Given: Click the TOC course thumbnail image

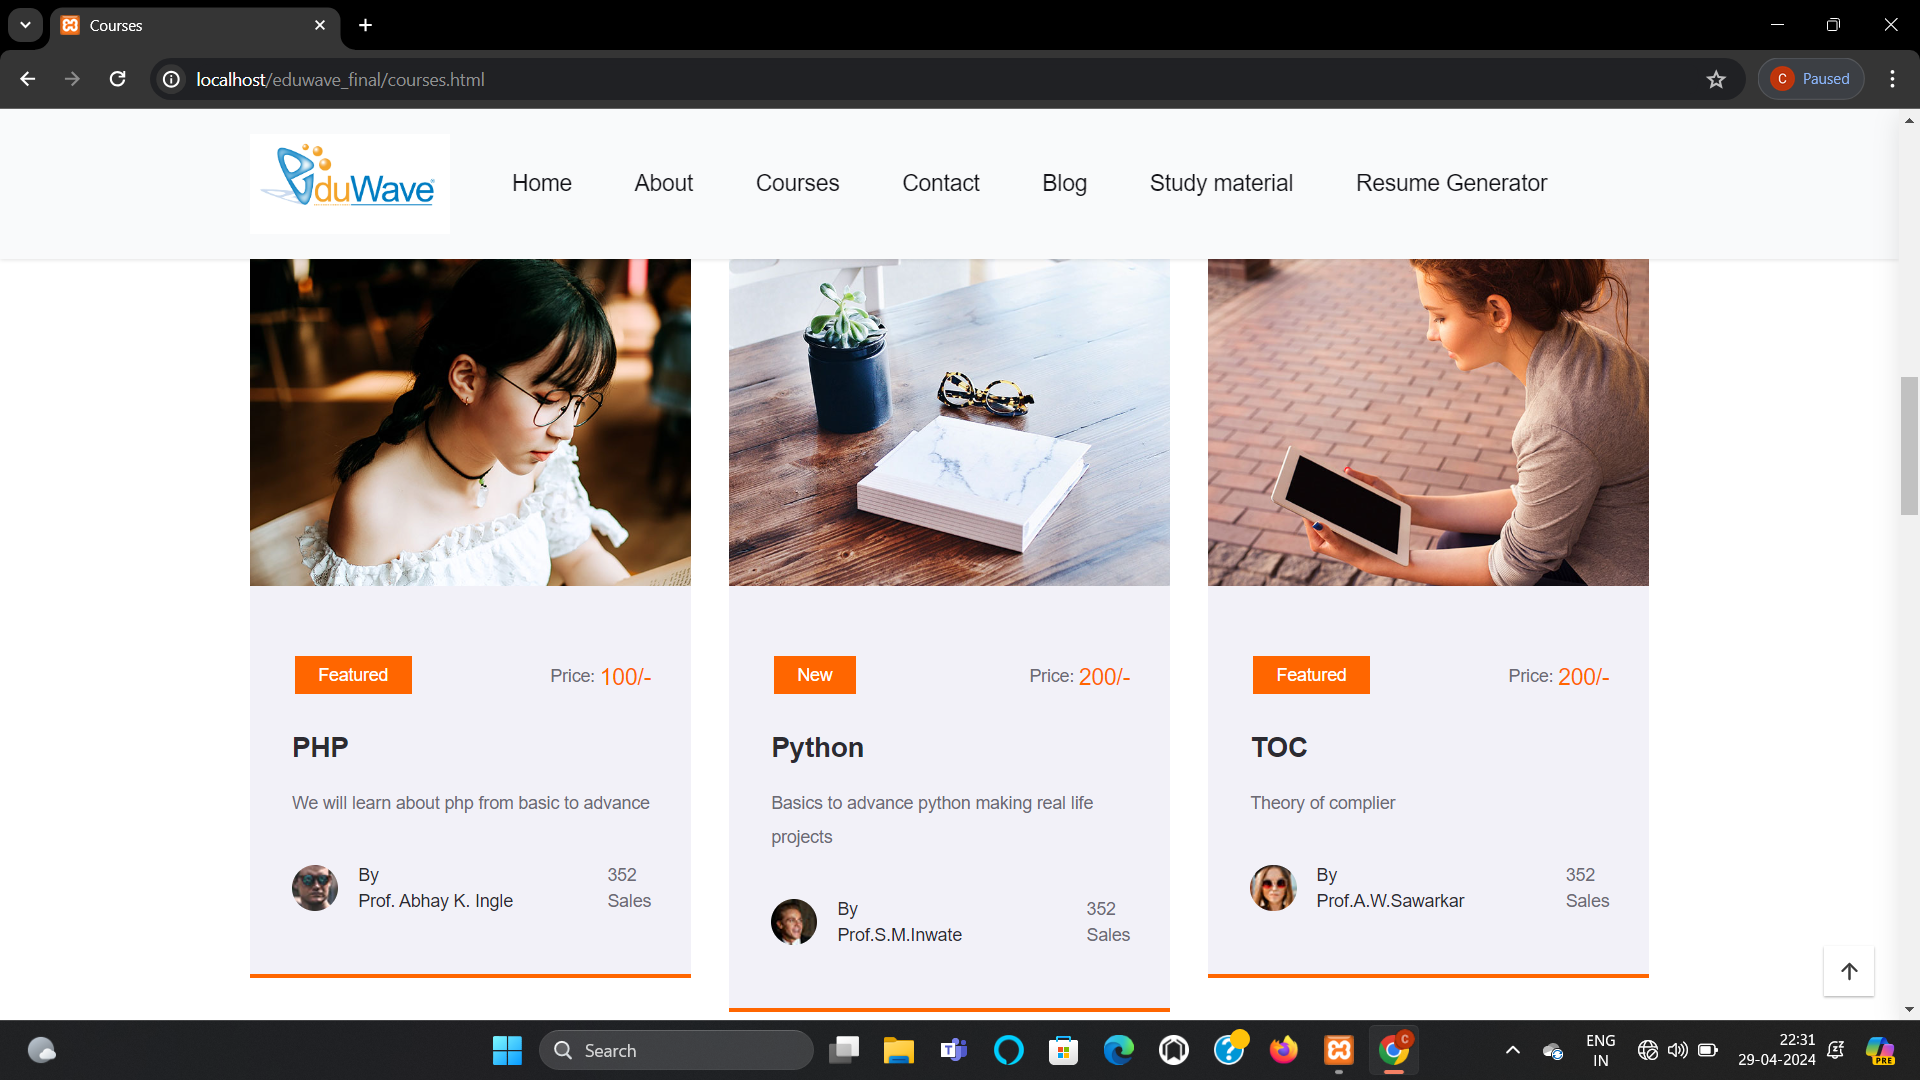Looking at the screenshot, I should click(1427, 422).
